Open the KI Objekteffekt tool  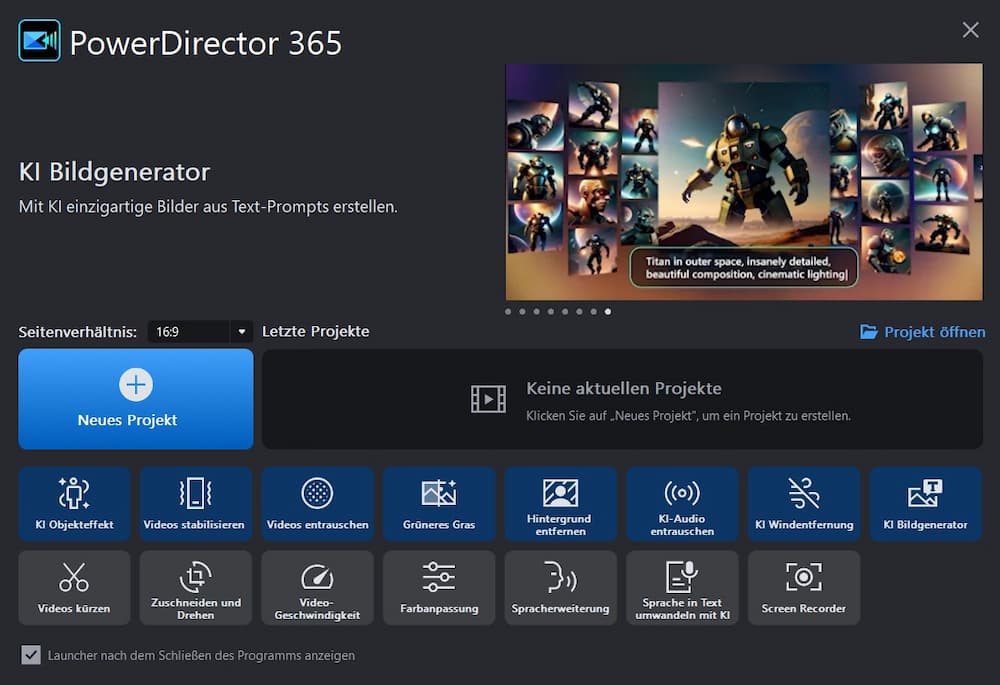click(74, 504)
